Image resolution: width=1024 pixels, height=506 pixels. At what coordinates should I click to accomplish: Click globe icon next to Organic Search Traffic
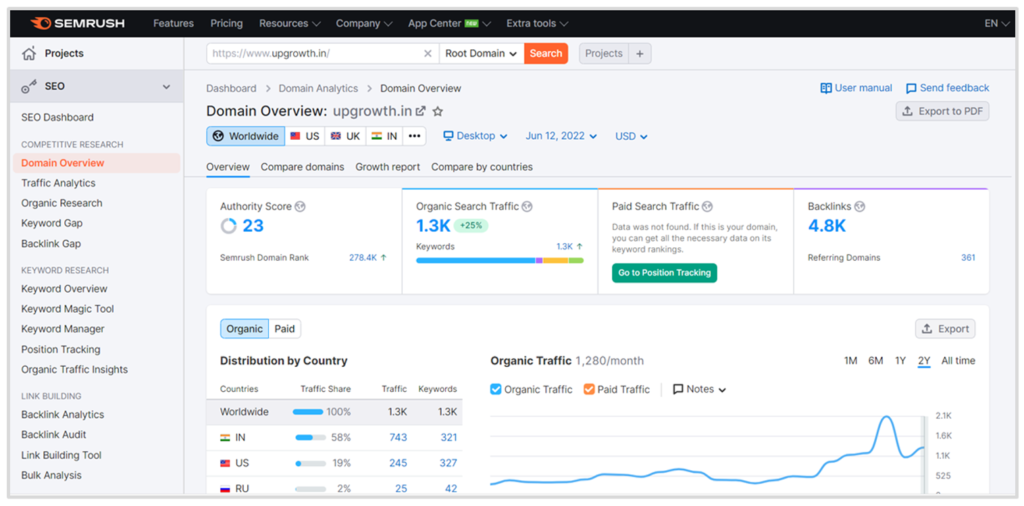[527, 206]
